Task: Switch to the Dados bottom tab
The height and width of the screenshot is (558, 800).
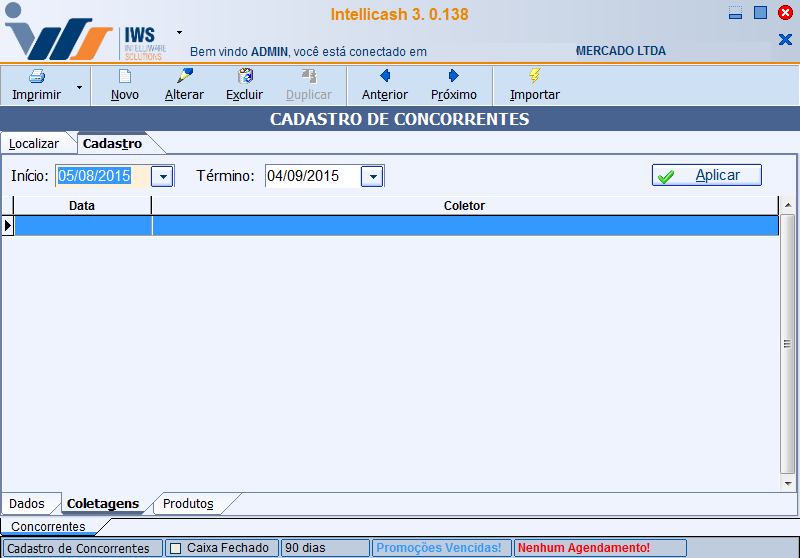Action: [x=27, y=503]
